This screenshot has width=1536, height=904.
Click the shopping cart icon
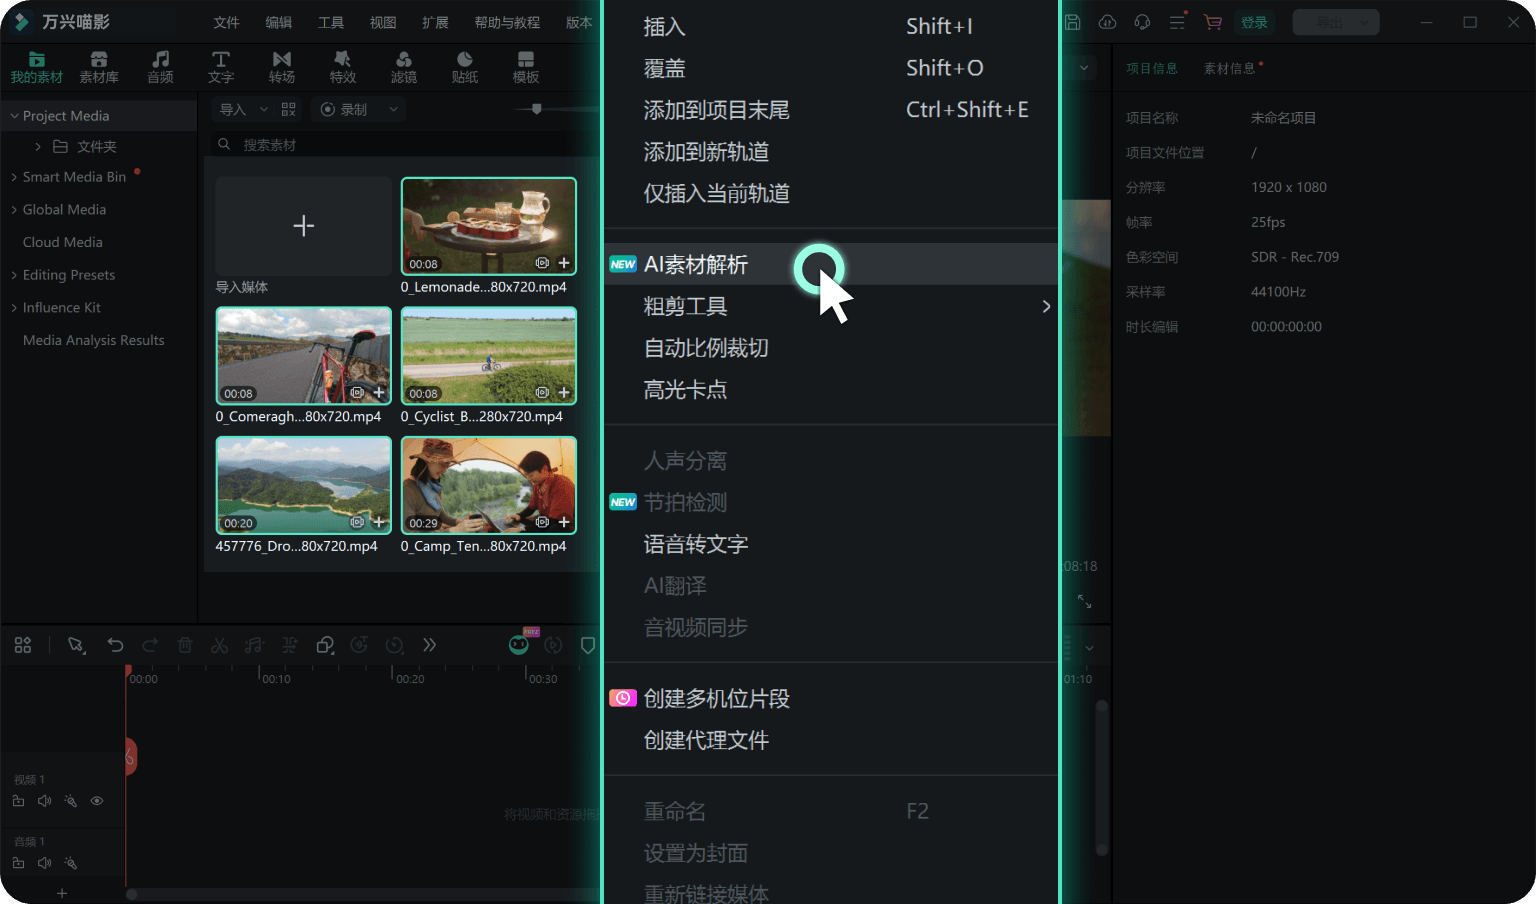pyautogui.click(x=1213, y=22)
